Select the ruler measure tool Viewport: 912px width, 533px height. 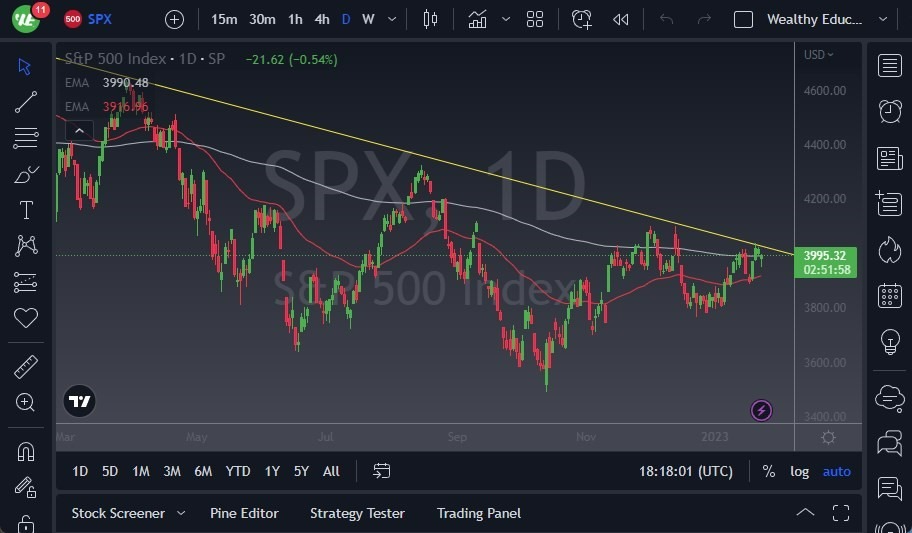click(x=26, y=367)
